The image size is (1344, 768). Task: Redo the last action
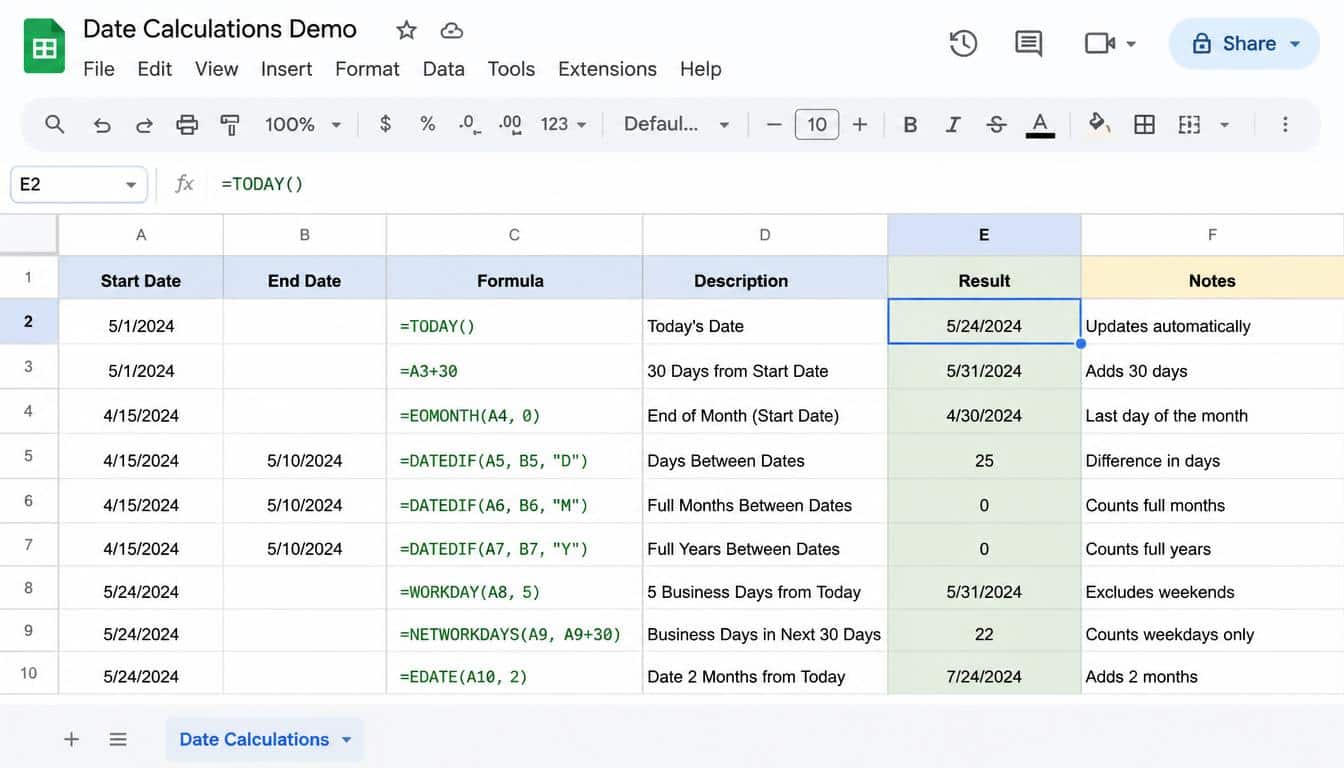point(144,124)
